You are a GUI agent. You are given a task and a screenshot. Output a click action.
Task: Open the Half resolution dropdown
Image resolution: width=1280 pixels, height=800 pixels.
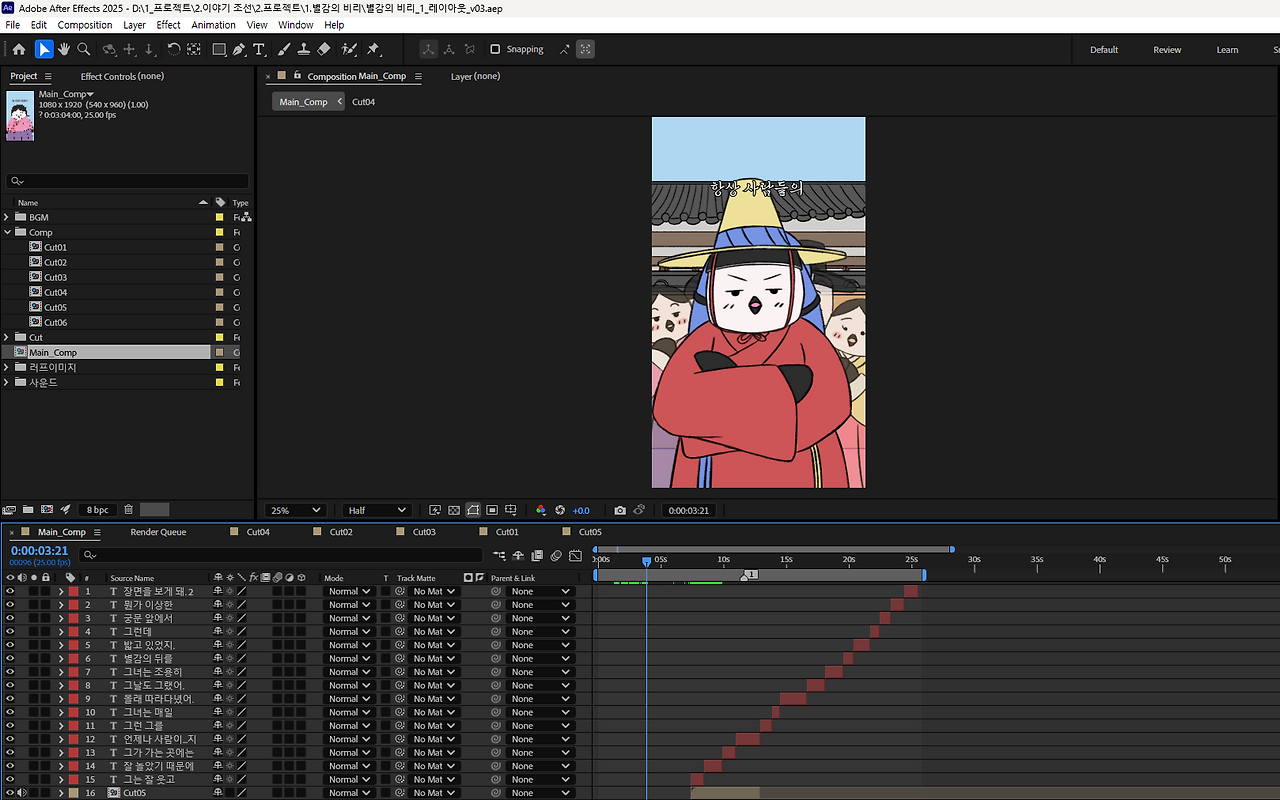pyautogui.click(x=376, y=510)
